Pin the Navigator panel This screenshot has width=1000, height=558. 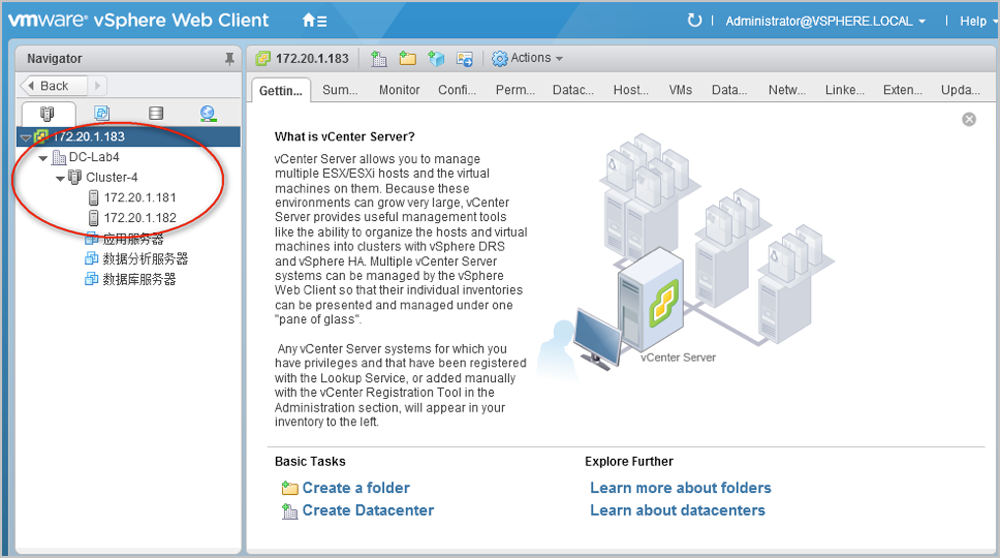pyautogui.click(x=229, y=59)
